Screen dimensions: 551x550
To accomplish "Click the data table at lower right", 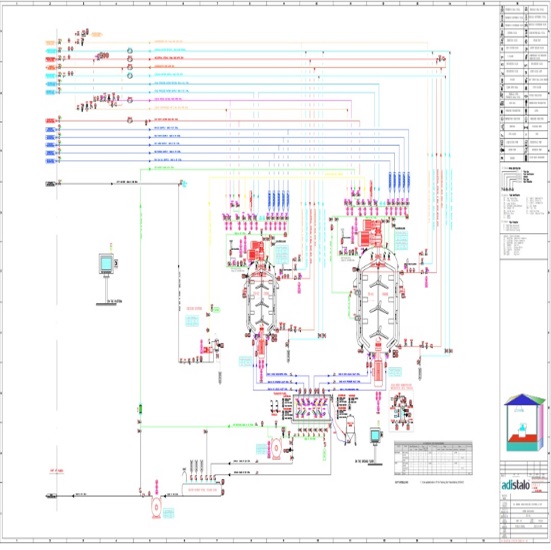I will click(x=433, y=458).
